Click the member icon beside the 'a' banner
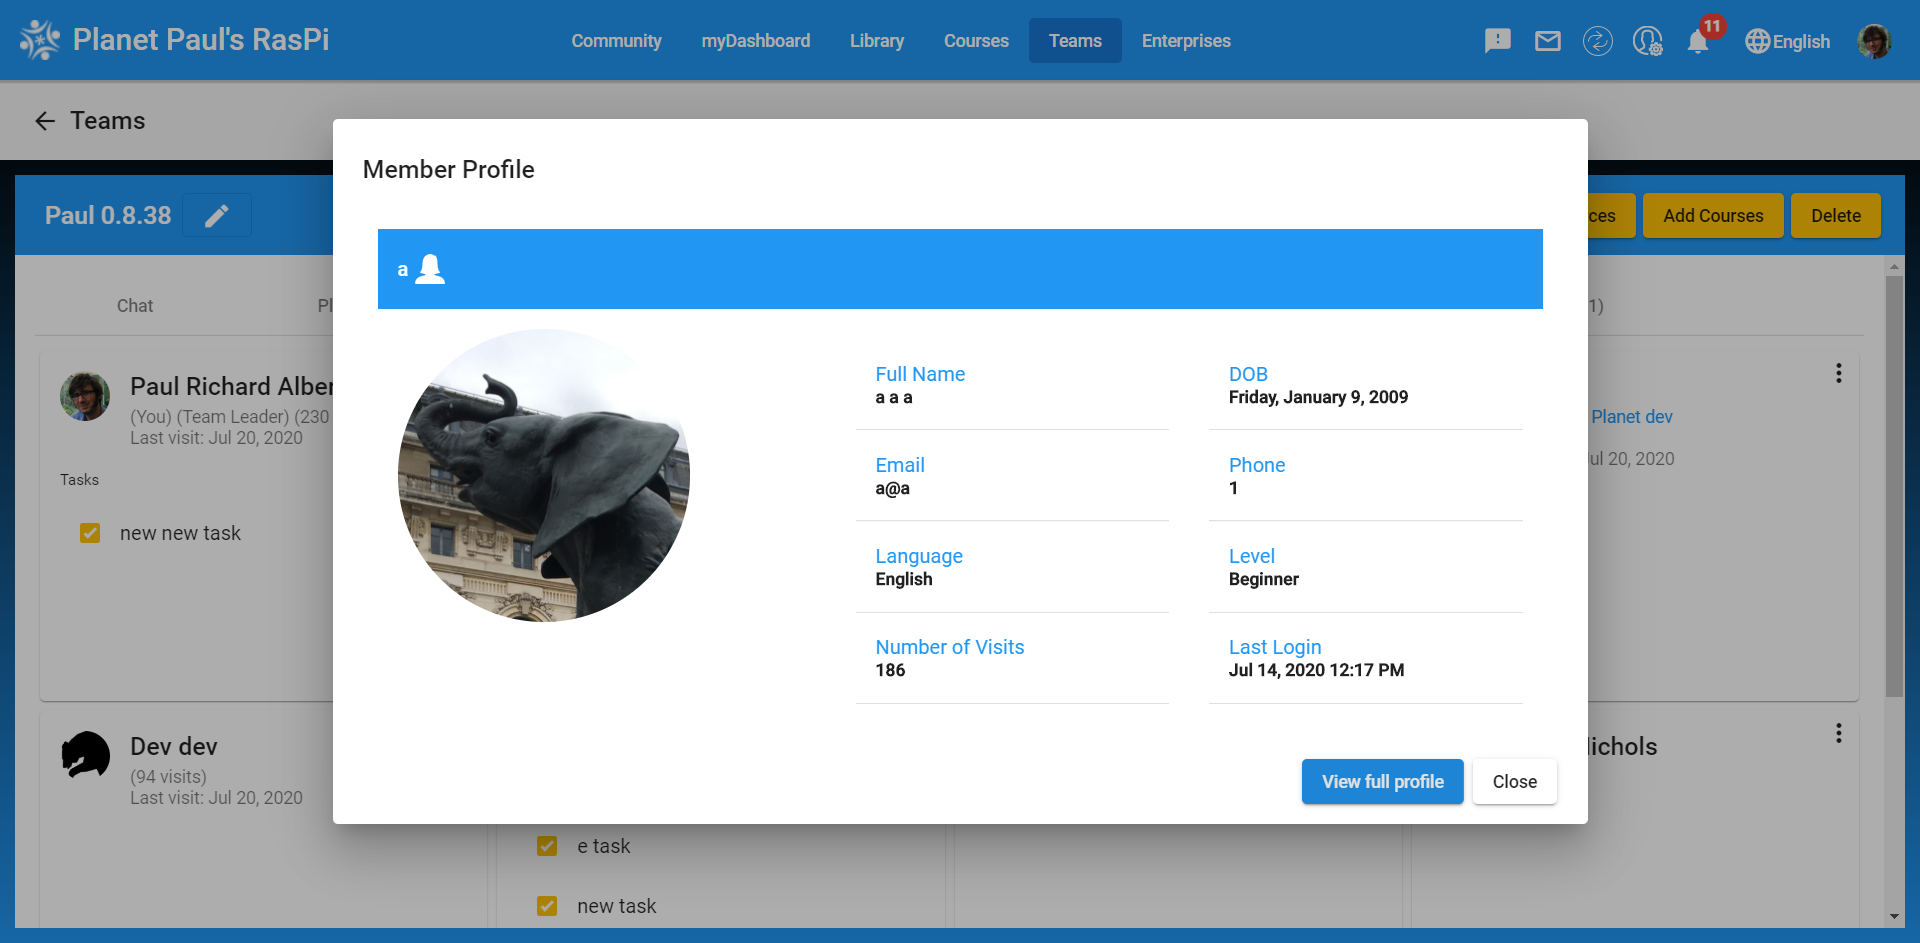 [430, 268]
